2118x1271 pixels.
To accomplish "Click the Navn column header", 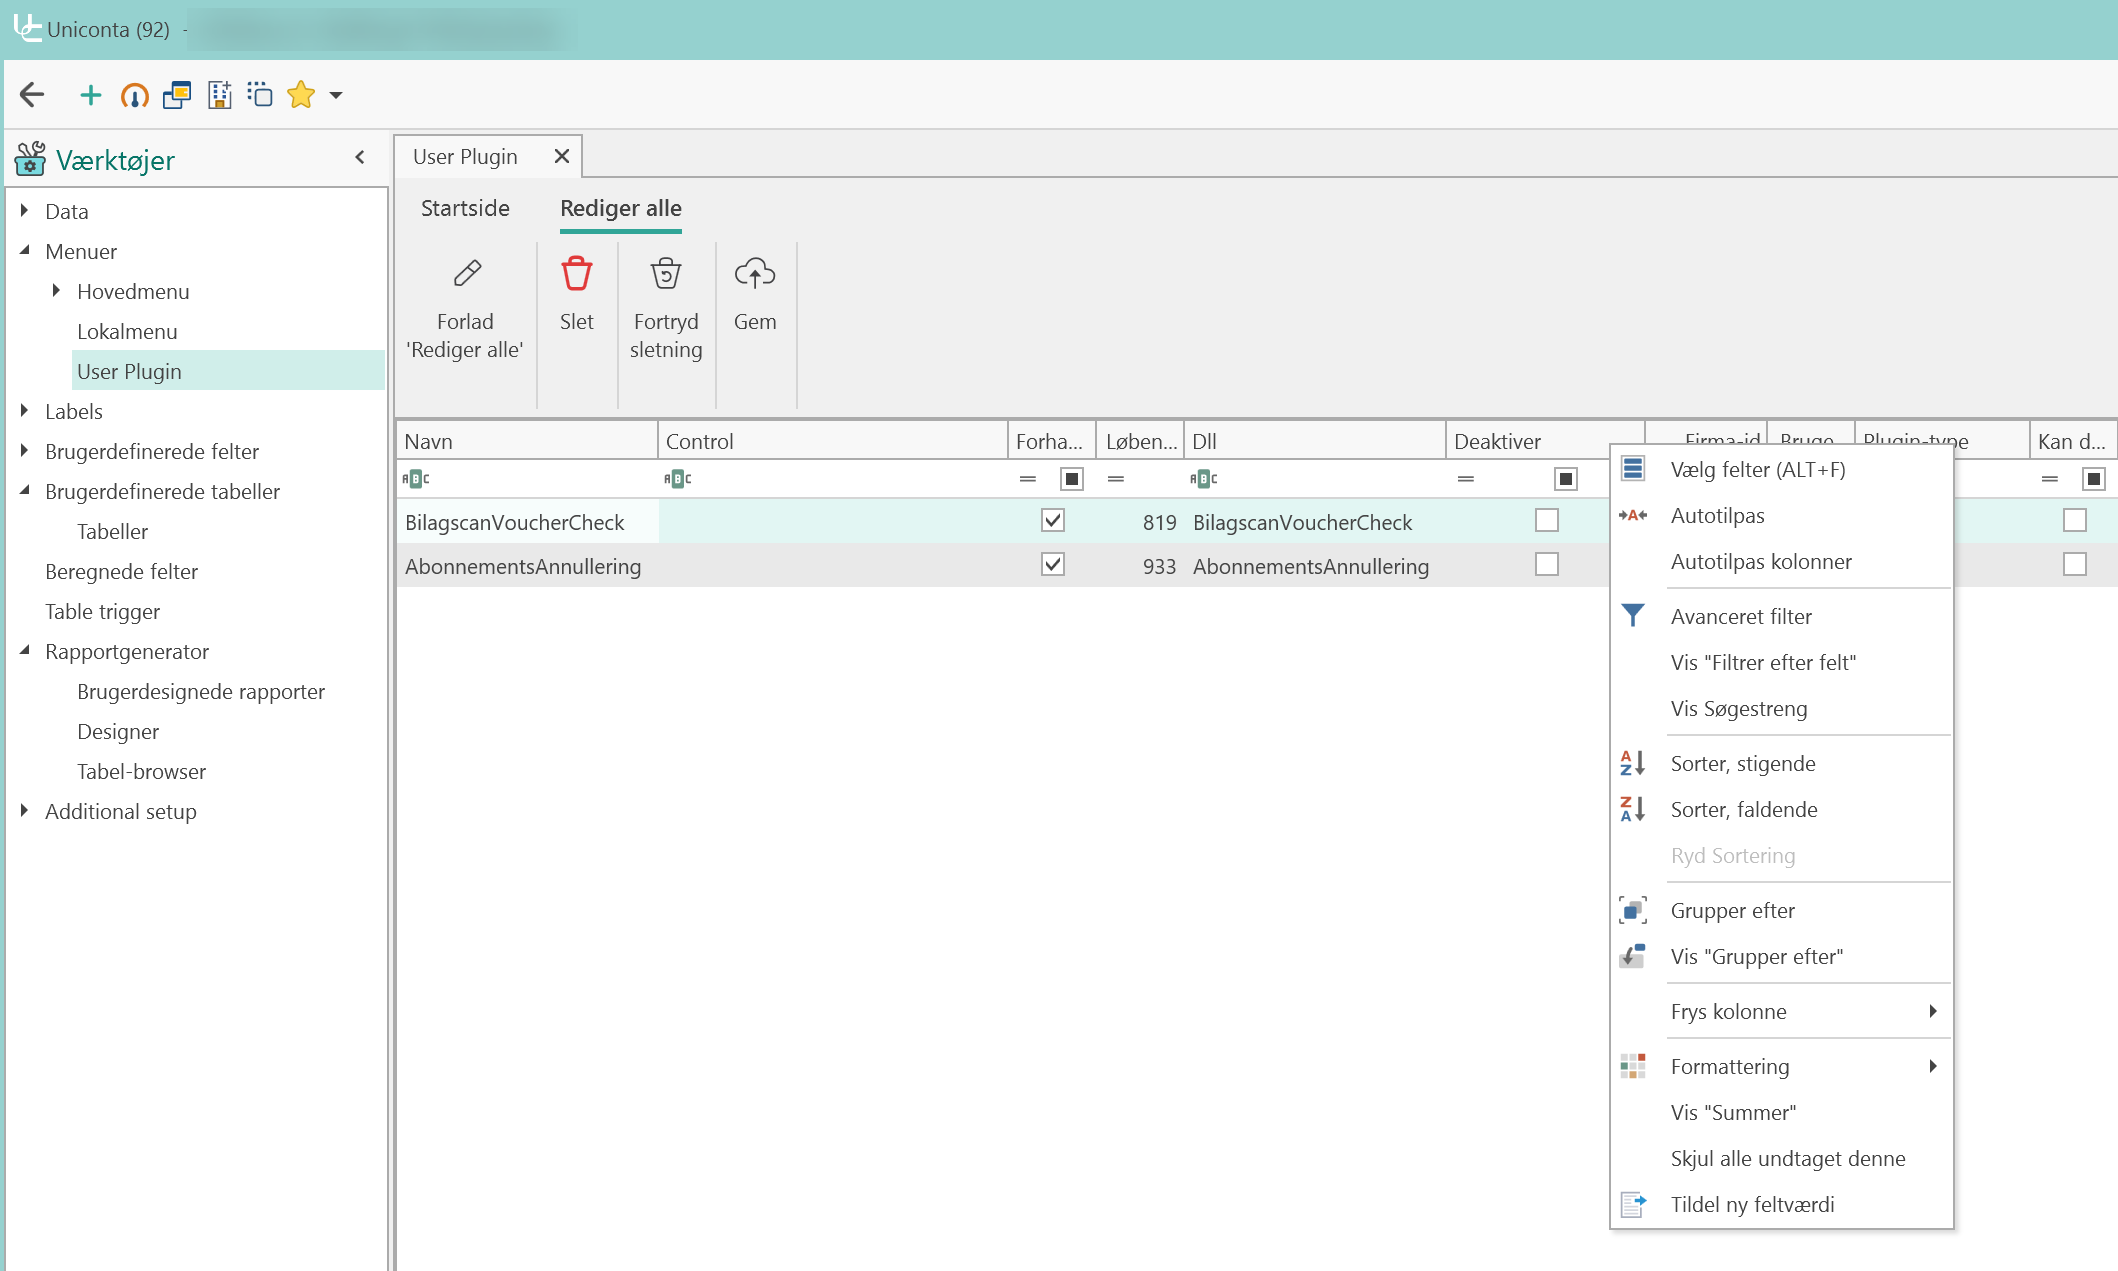I will coord(527,441).
